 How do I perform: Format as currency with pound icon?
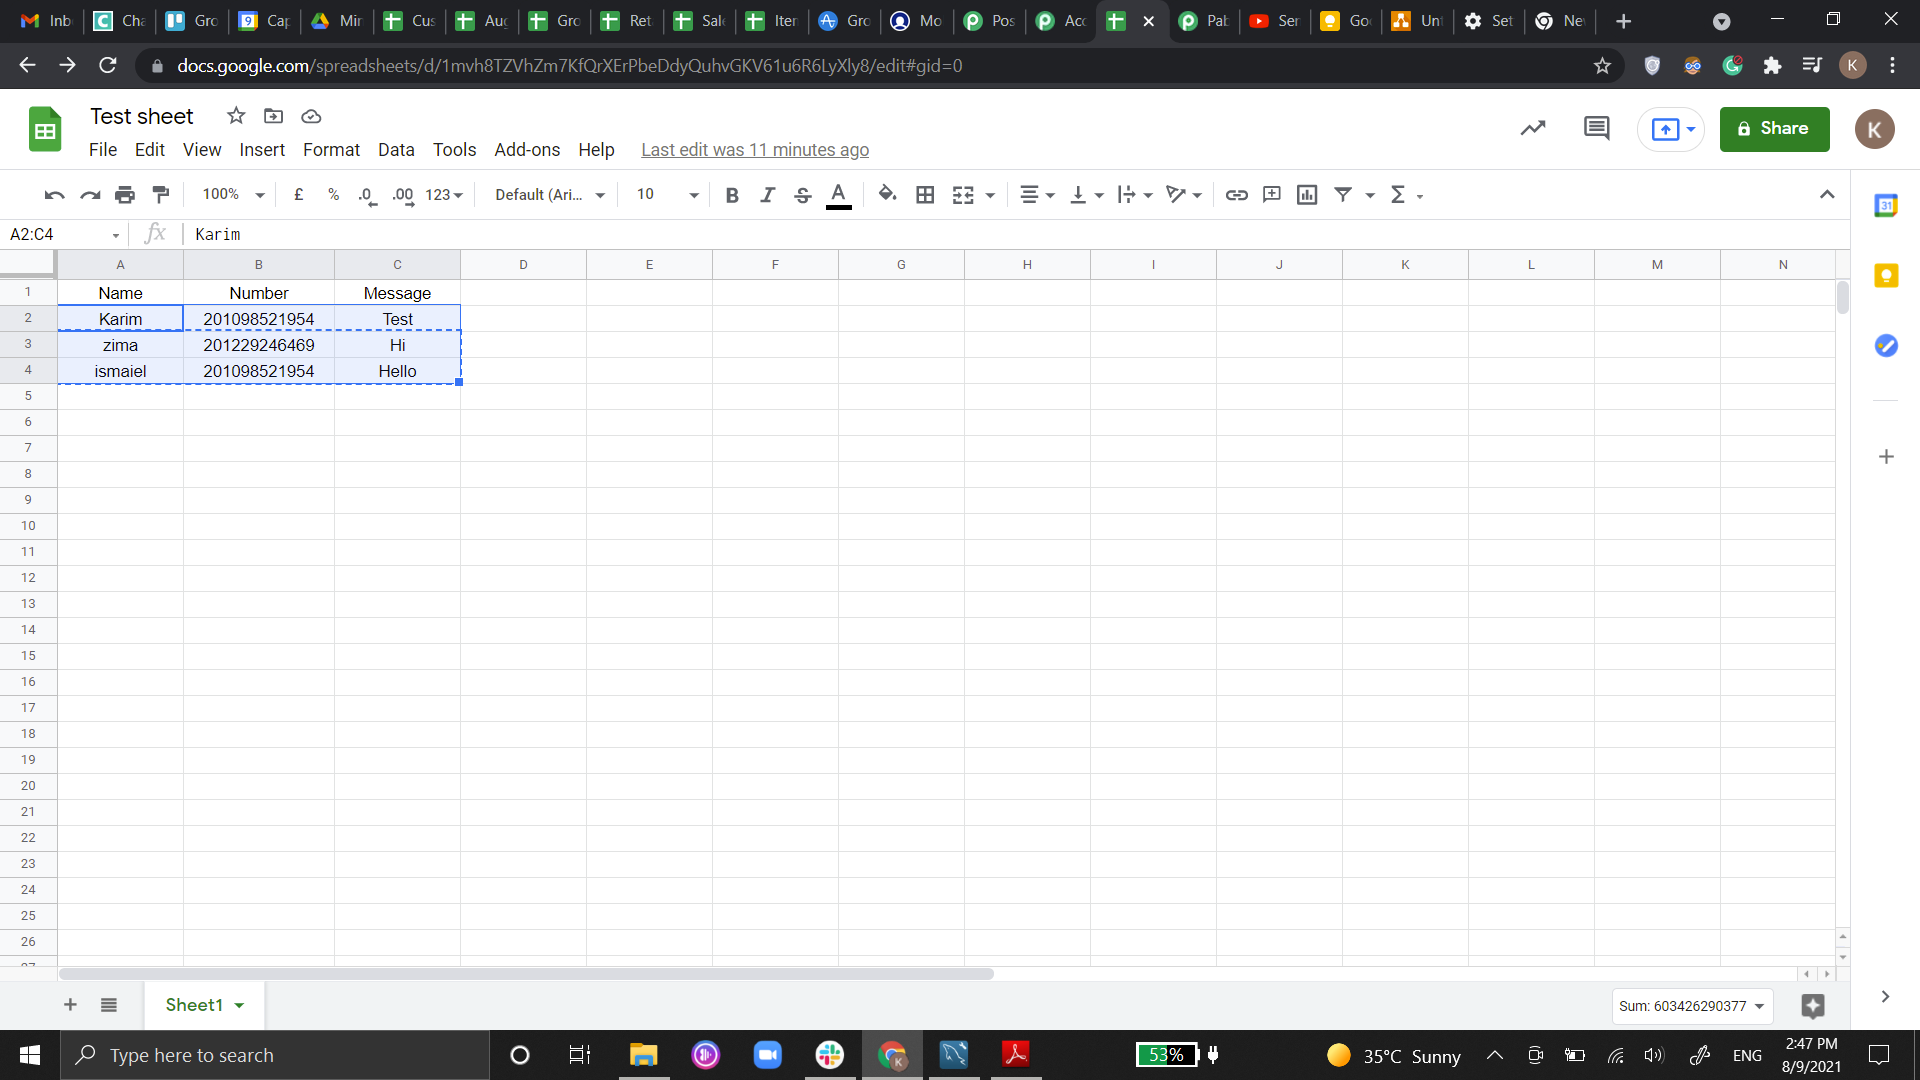pos(298,195)
